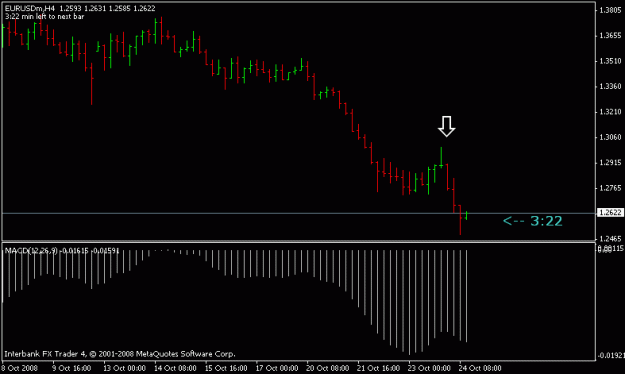This screenshot has width=625, height=374.
Task: Click the 1.2765 price axis label
Action: [611, 188]
